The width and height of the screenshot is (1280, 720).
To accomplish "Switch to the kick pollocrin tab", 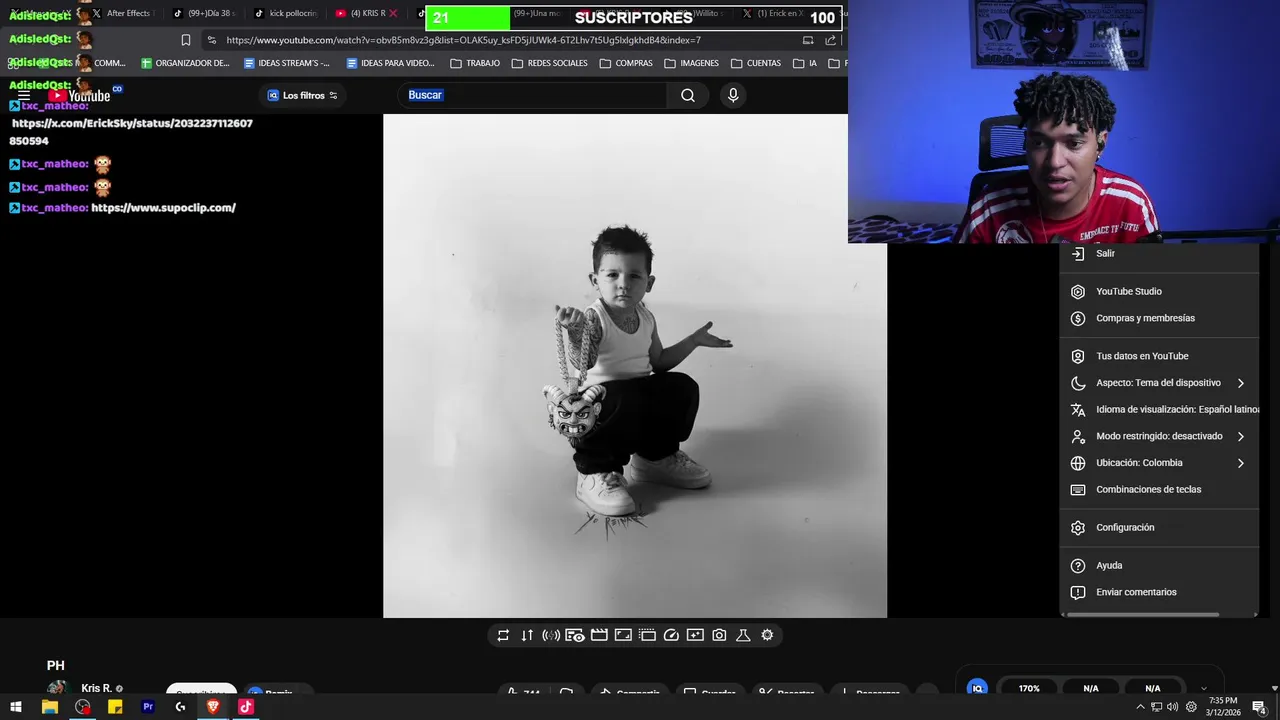I will pyautogui.click(x=285, y=14).
